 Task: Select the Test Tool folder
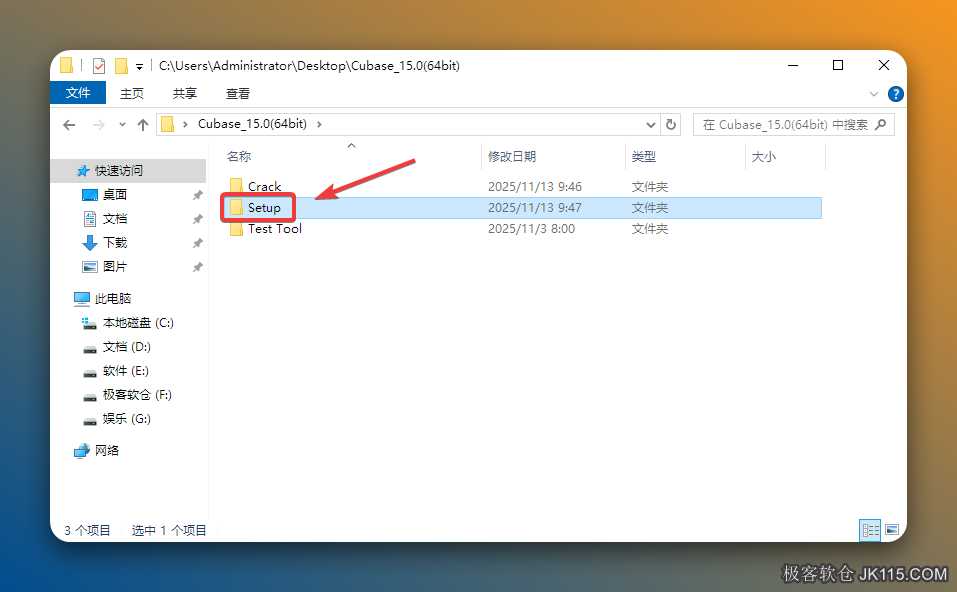tap(275, 228)
